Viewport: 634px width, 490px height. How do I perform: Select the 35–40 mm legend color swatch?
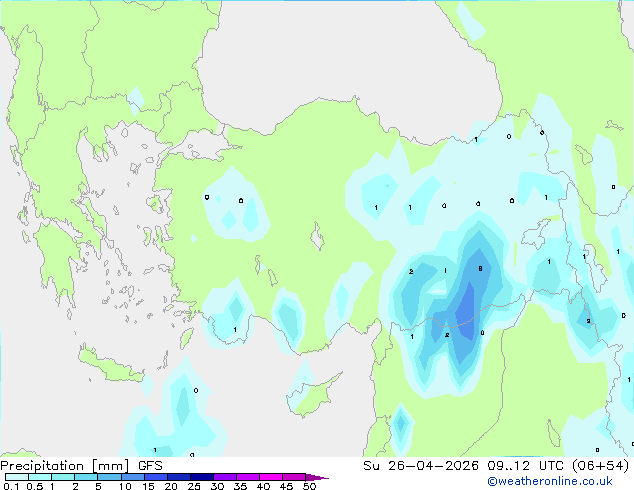pyautogui.click(x=248, y=477)
